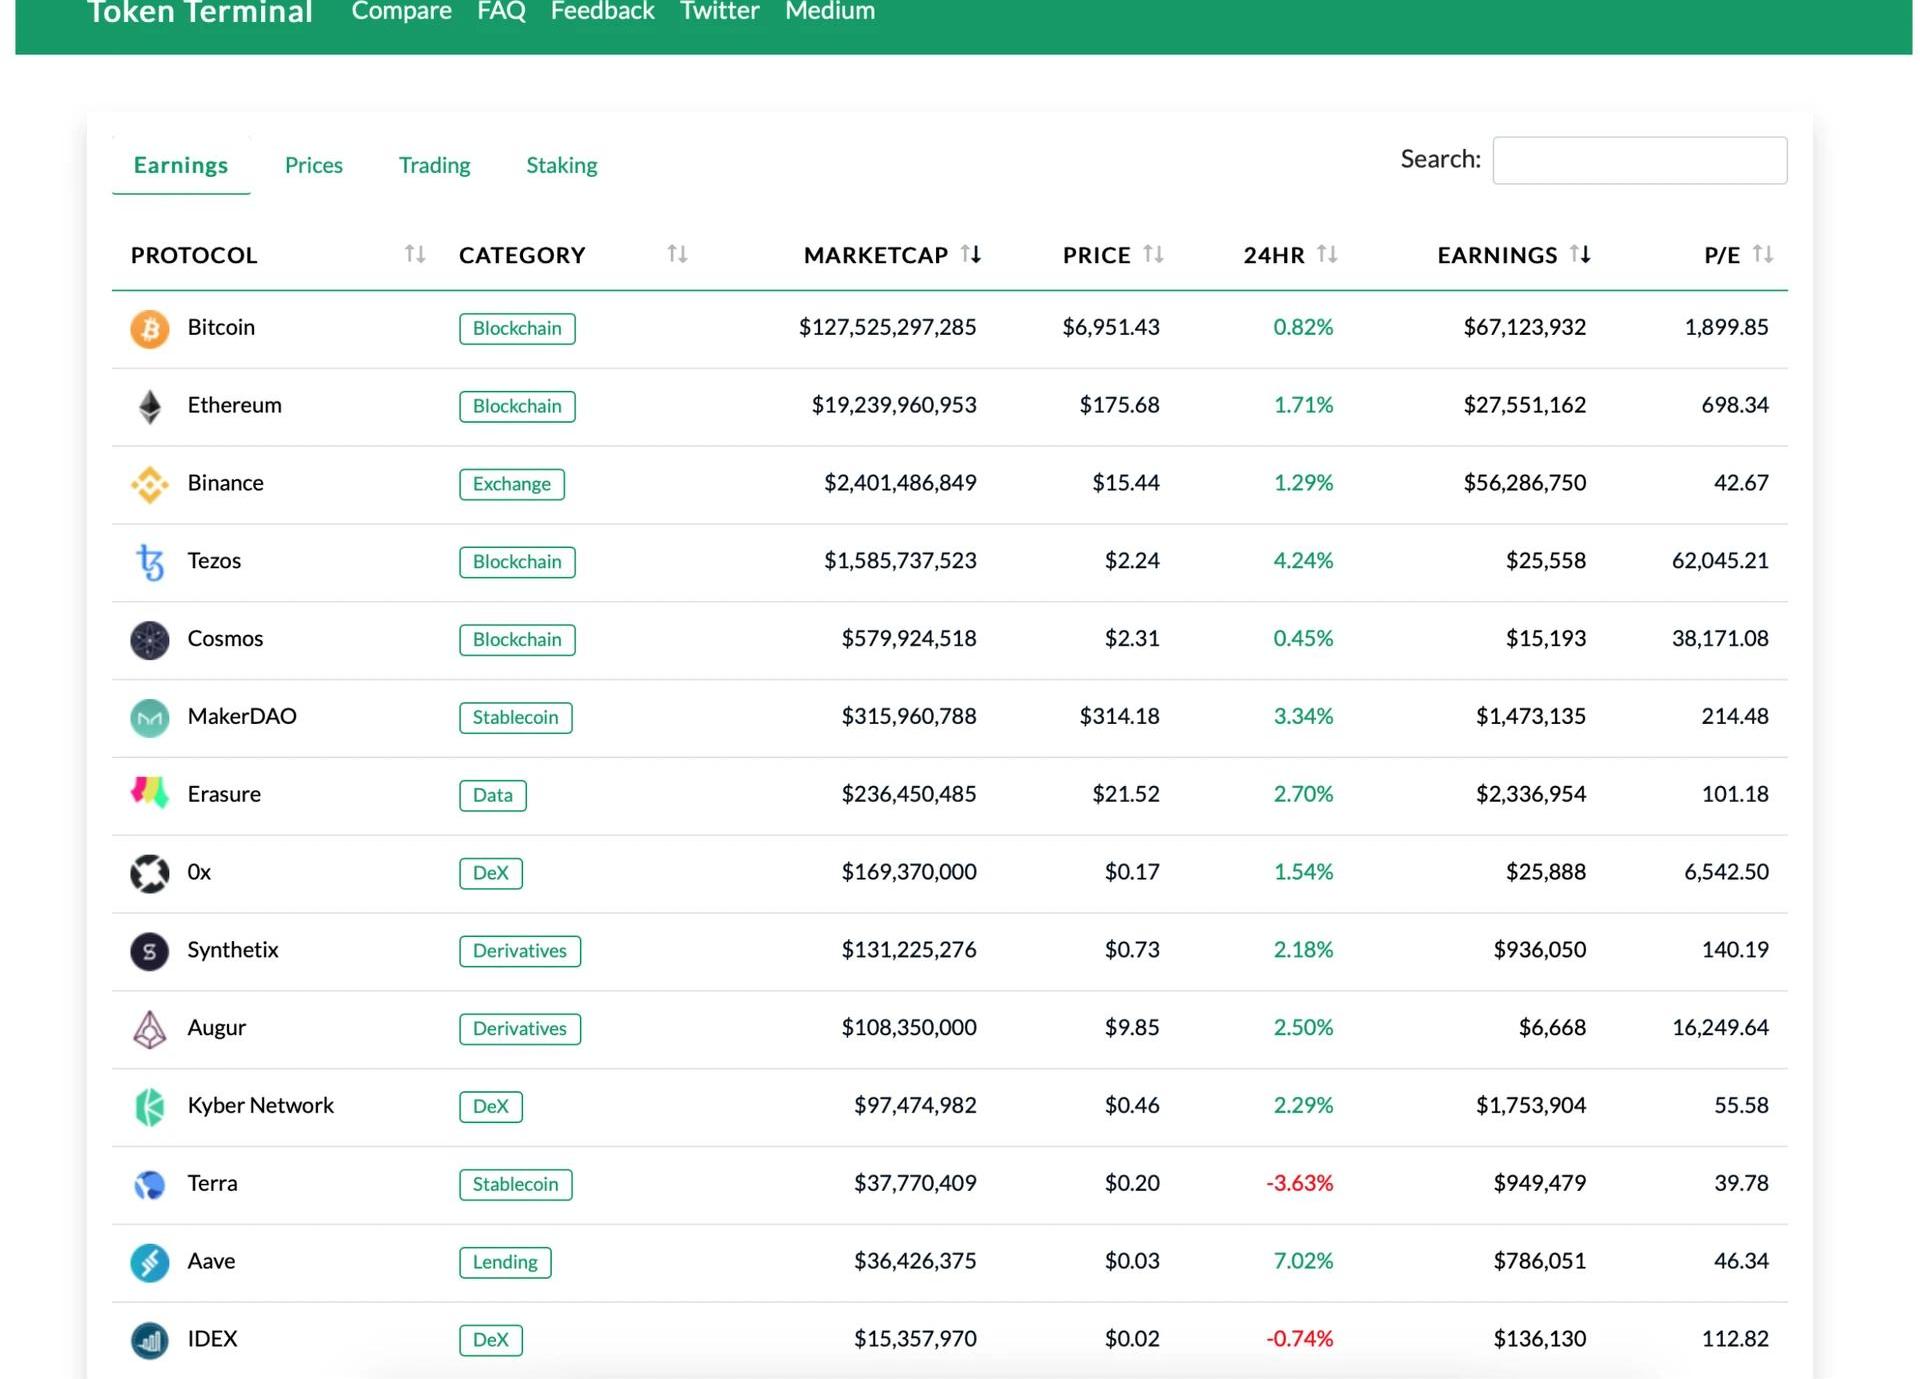Open the Feedback navigation link
1920x1379 pixels.
pos(602,11)
